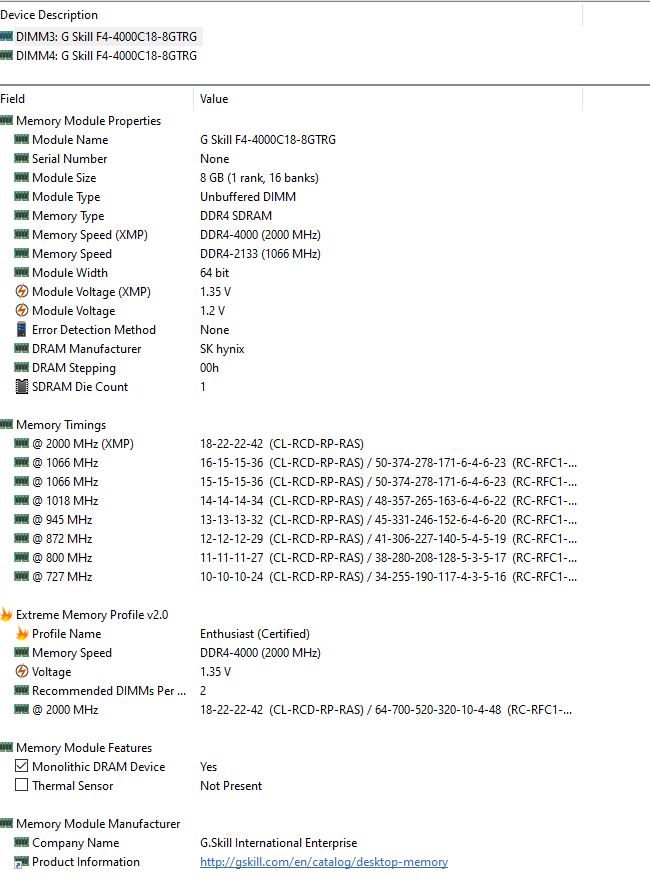The width and height of the screenshot is (650, 894).
Task: Click the Memory Module Features group icon
Action: click(6, 747)
